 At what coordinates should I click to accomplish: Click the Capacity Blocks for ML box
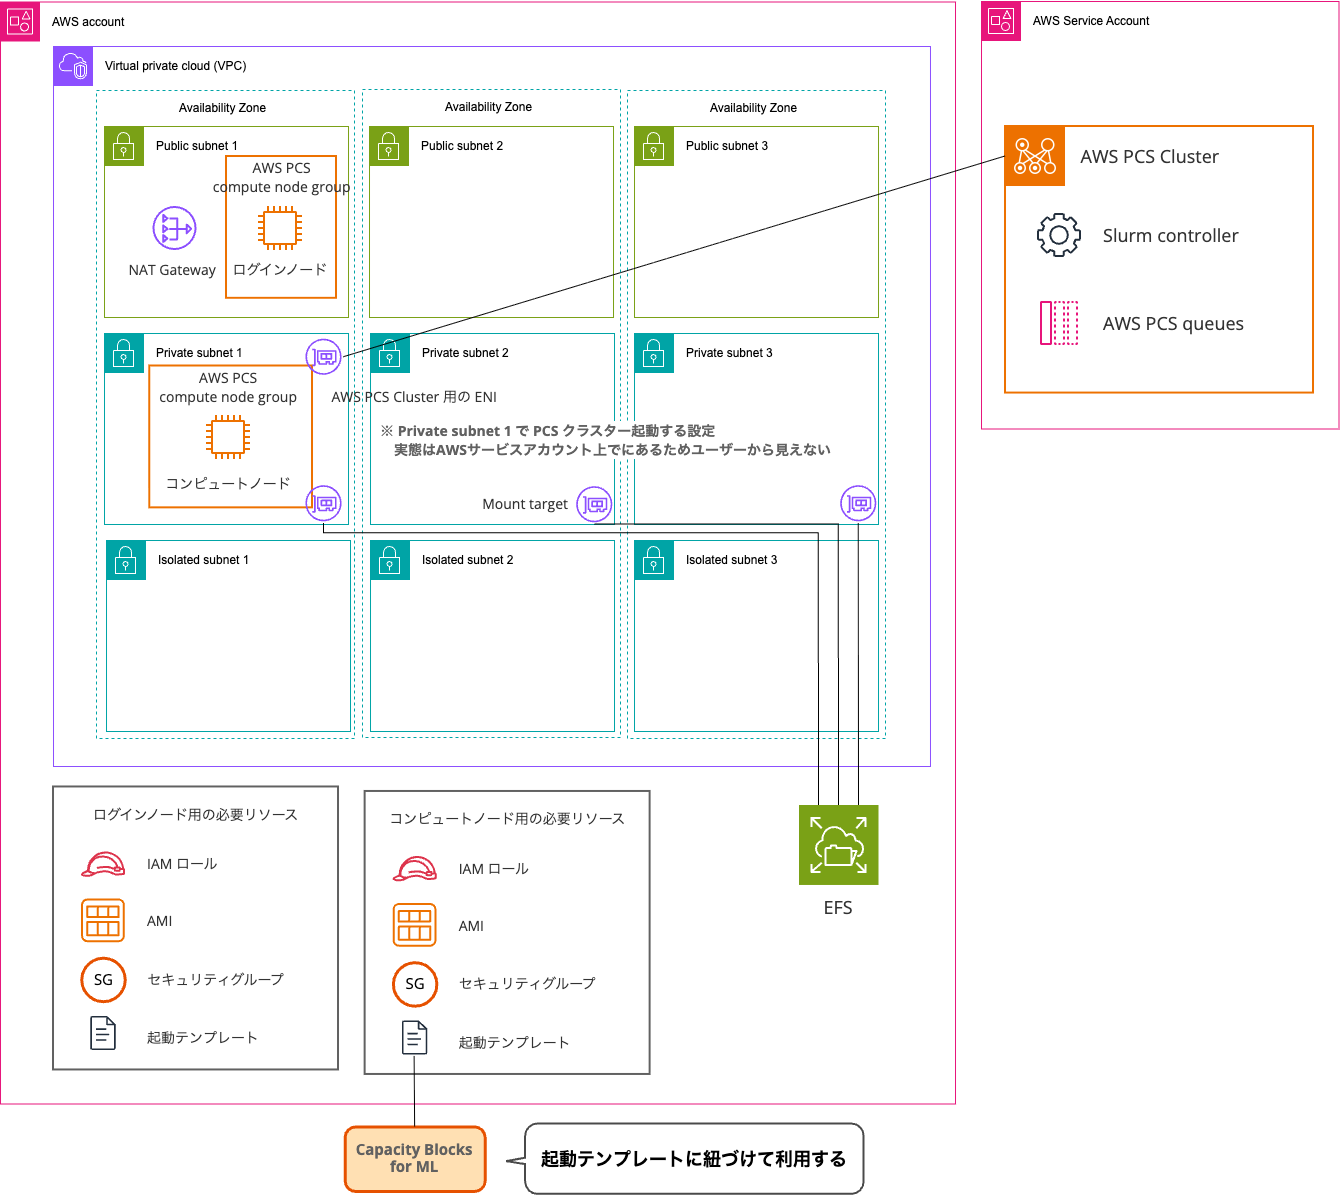pos(415,1160)
